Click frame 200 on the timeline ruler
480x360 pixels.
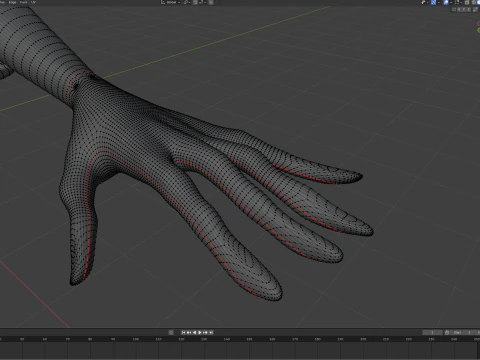tap(363, 339)
